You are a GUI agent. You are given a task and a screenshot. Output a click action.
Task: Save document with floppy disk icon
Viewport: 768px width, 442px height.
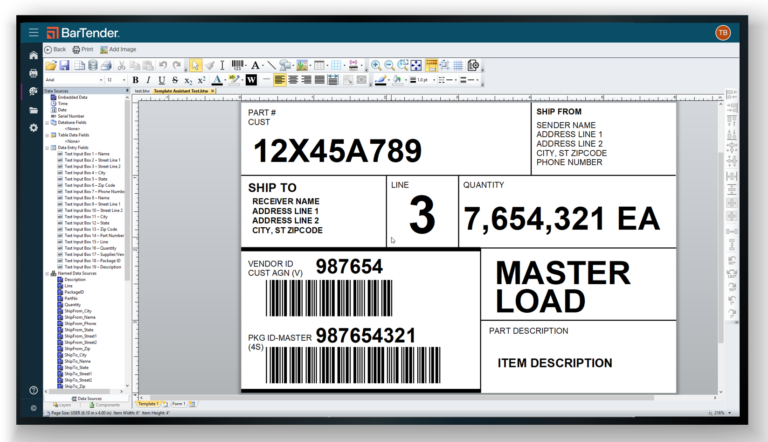click(64, 65)
